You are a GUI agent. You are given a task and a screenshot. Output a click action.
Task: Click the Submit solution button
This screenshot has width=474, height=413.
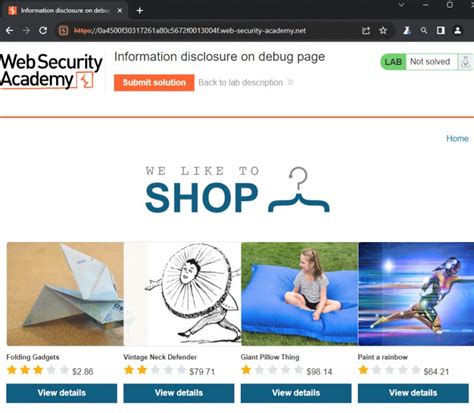[154, 83]
